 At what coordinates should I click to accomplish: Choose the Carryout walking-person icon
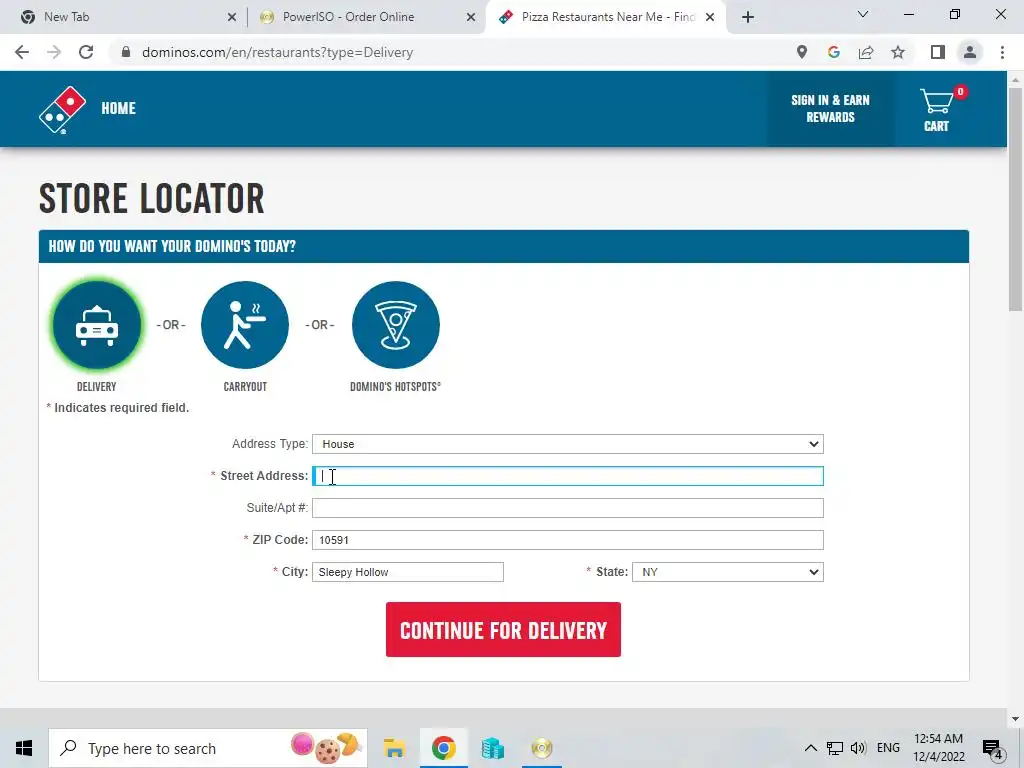point(245,325)
